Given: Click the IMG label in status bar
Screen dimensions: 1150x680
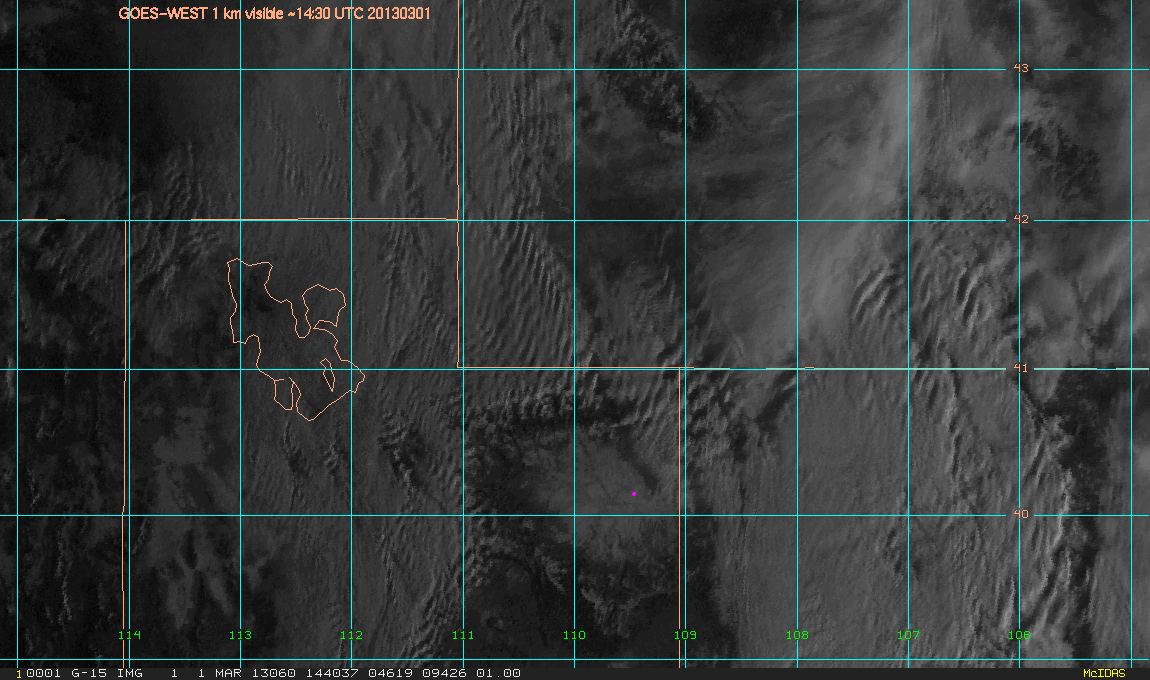Looking at the screenshot, I should (130, 673).
